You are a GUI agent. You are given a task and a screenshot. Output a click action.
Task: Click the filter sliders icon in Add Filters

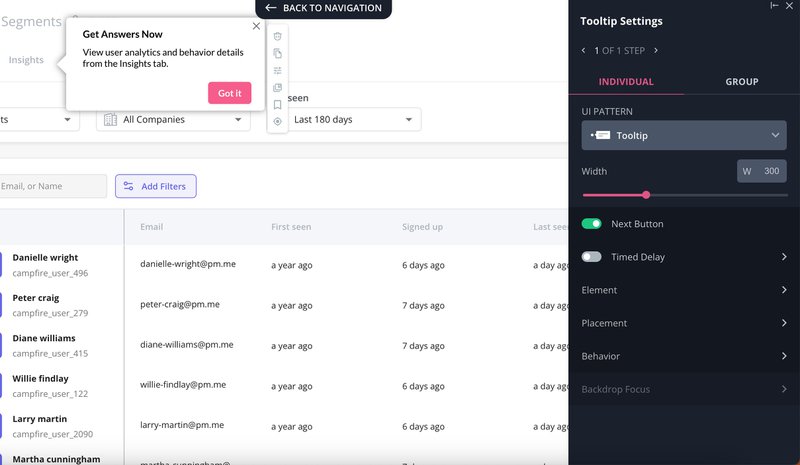coord(129,186)
